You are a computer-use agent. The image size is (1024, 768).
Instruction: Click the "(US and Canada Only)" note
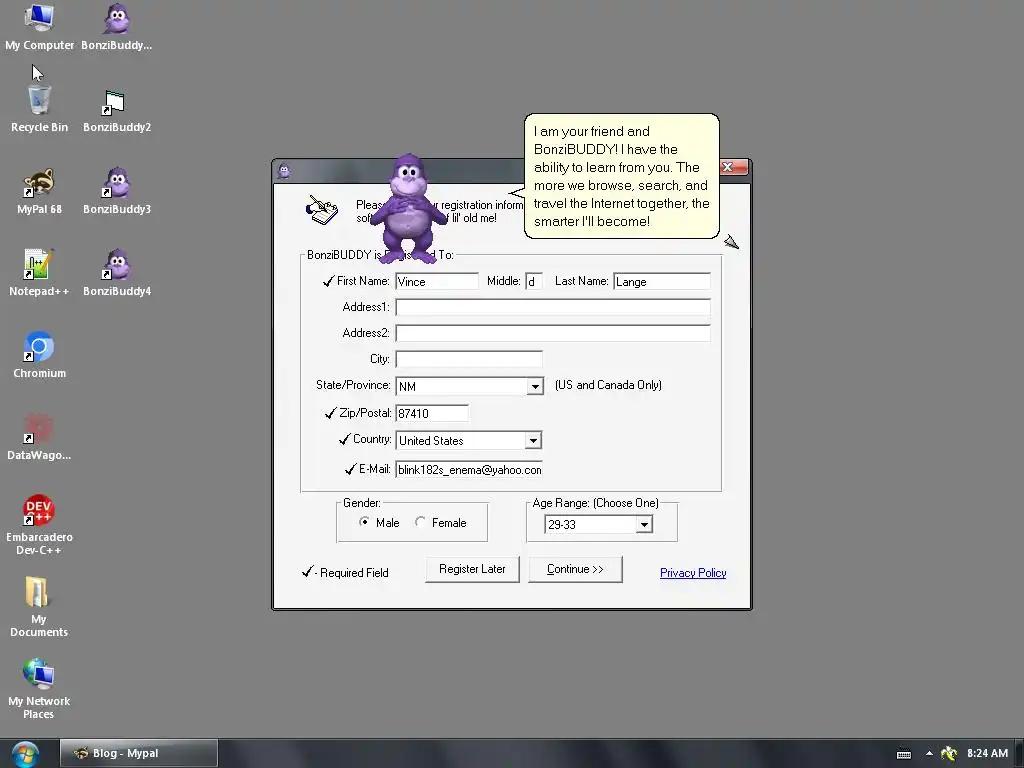(609, 385)
